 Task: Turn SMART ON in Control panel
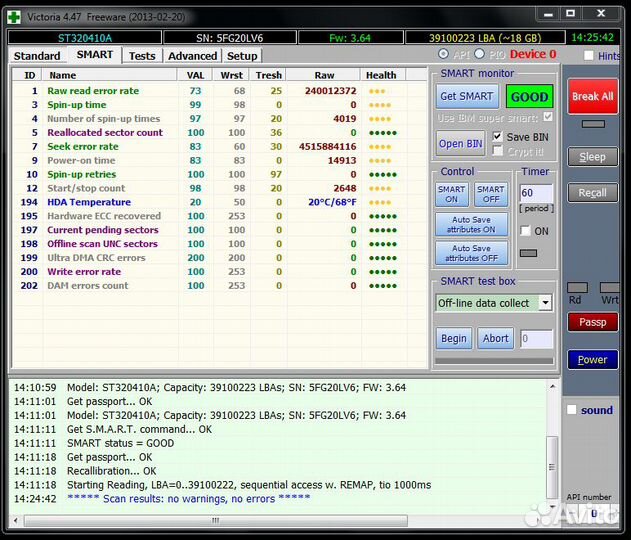[x=452, y=194]
